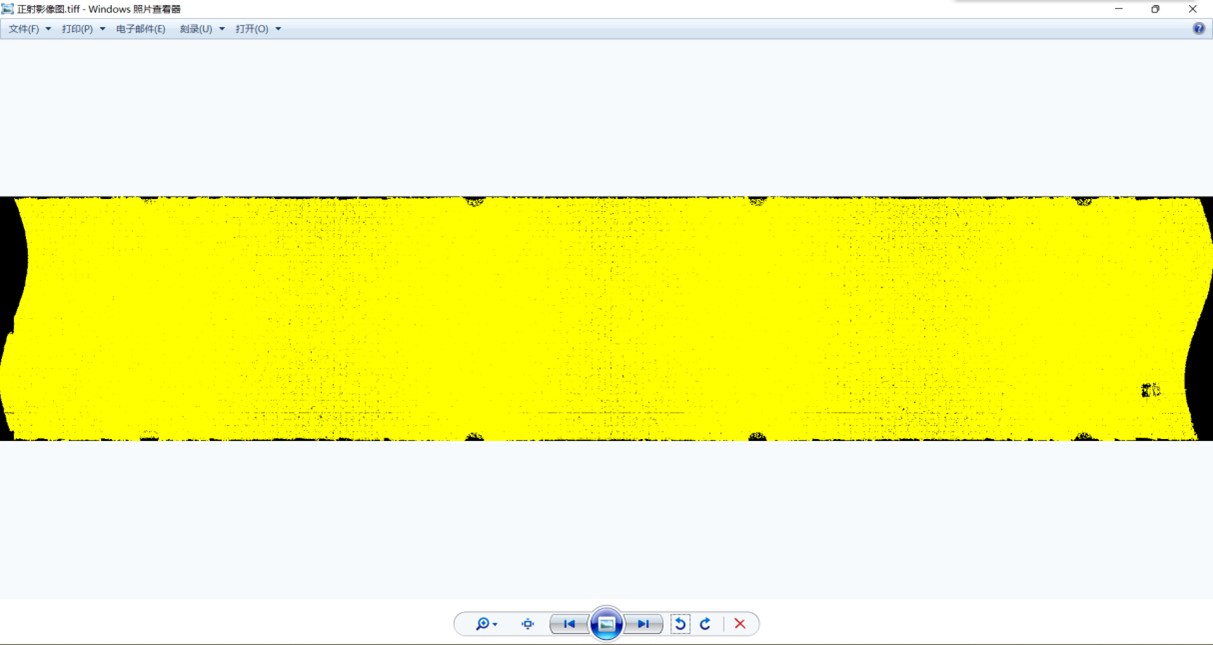Minimize the Photo Viewer window

(1118, 9)
